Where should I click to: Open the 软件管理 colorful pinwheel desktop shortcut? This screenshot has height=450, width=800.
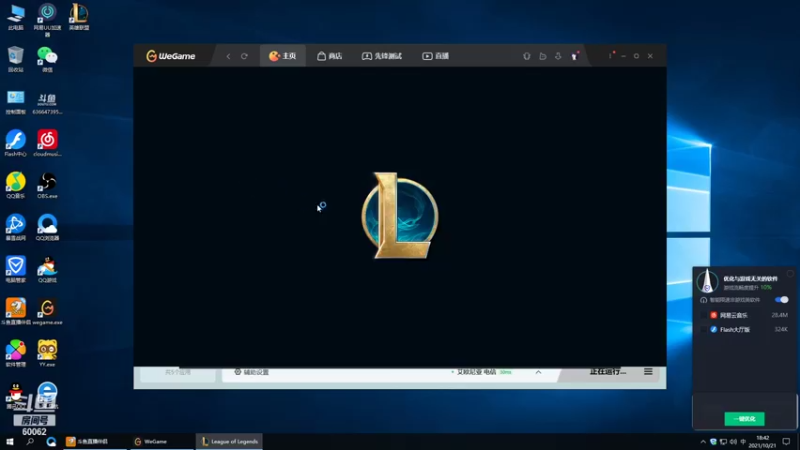point(16,354)
